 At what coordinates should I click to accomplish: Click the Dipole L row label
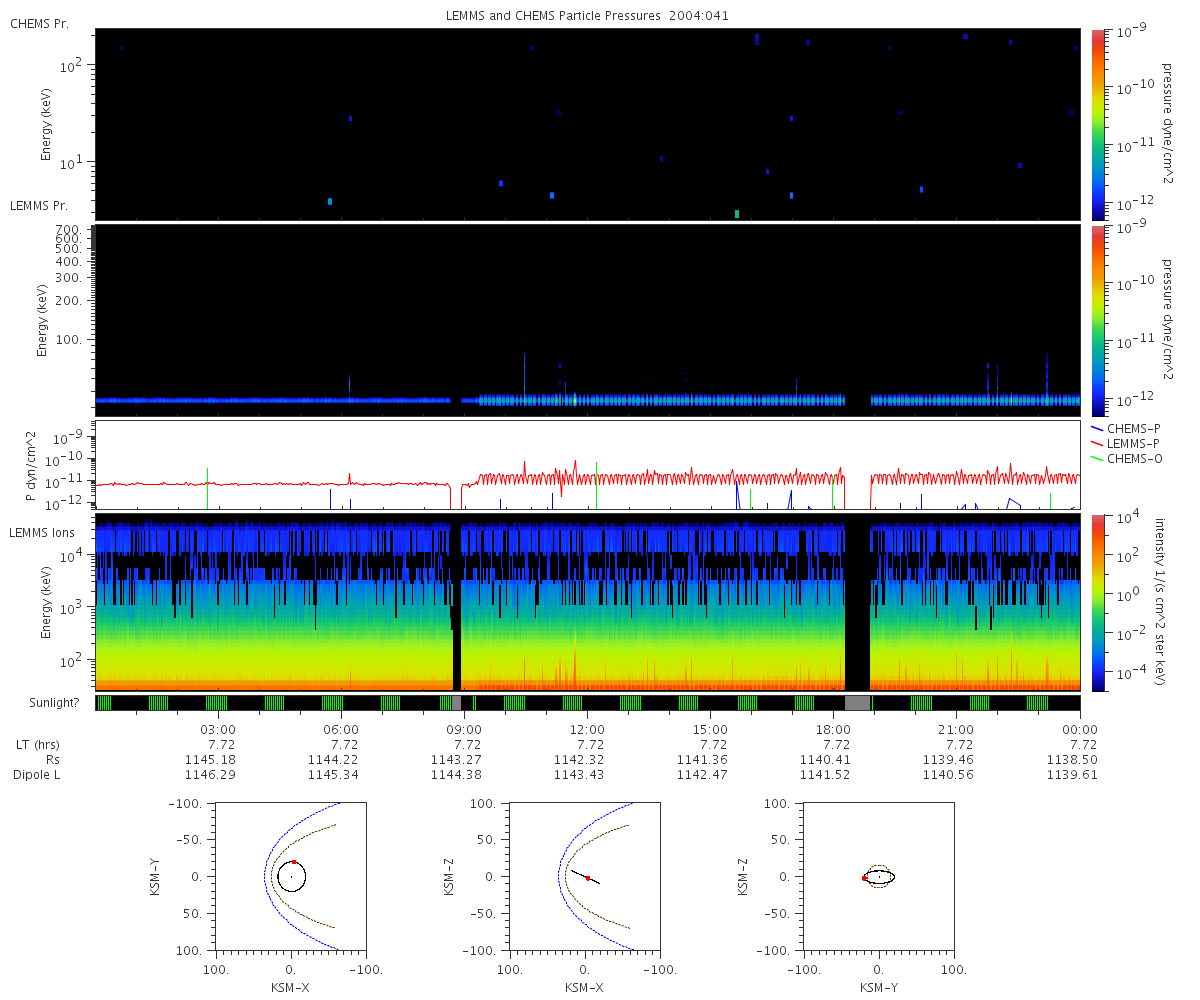(x=38, y=775)
